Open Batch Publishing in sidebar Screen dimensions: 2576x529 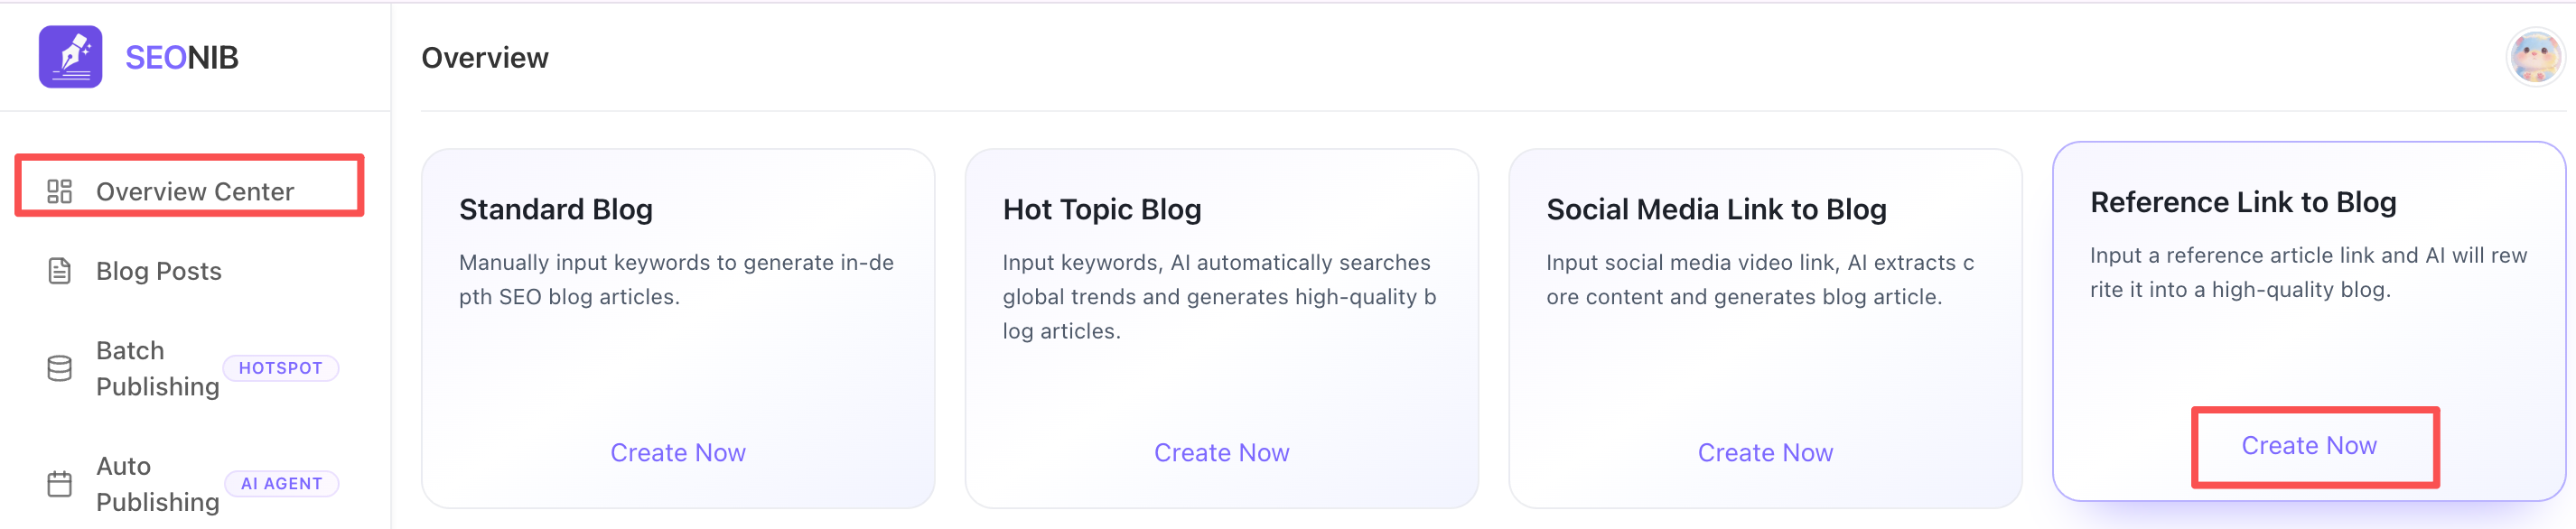point(157,368)
